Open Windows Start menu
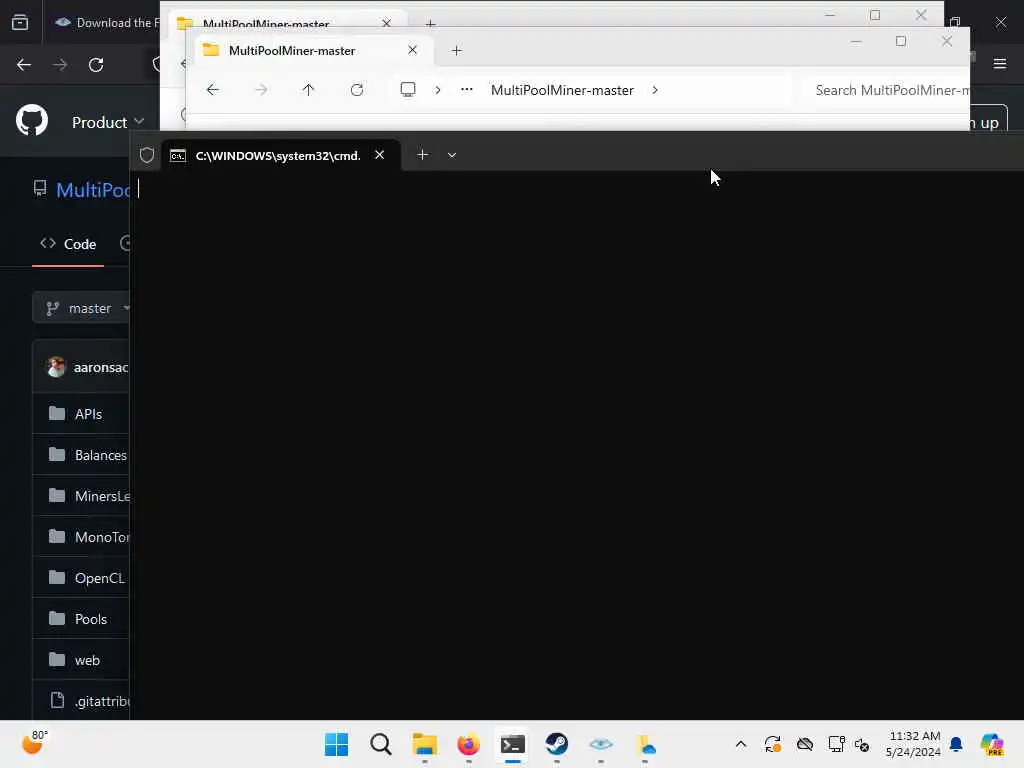1024x768 pixels. tap(336, 744)
